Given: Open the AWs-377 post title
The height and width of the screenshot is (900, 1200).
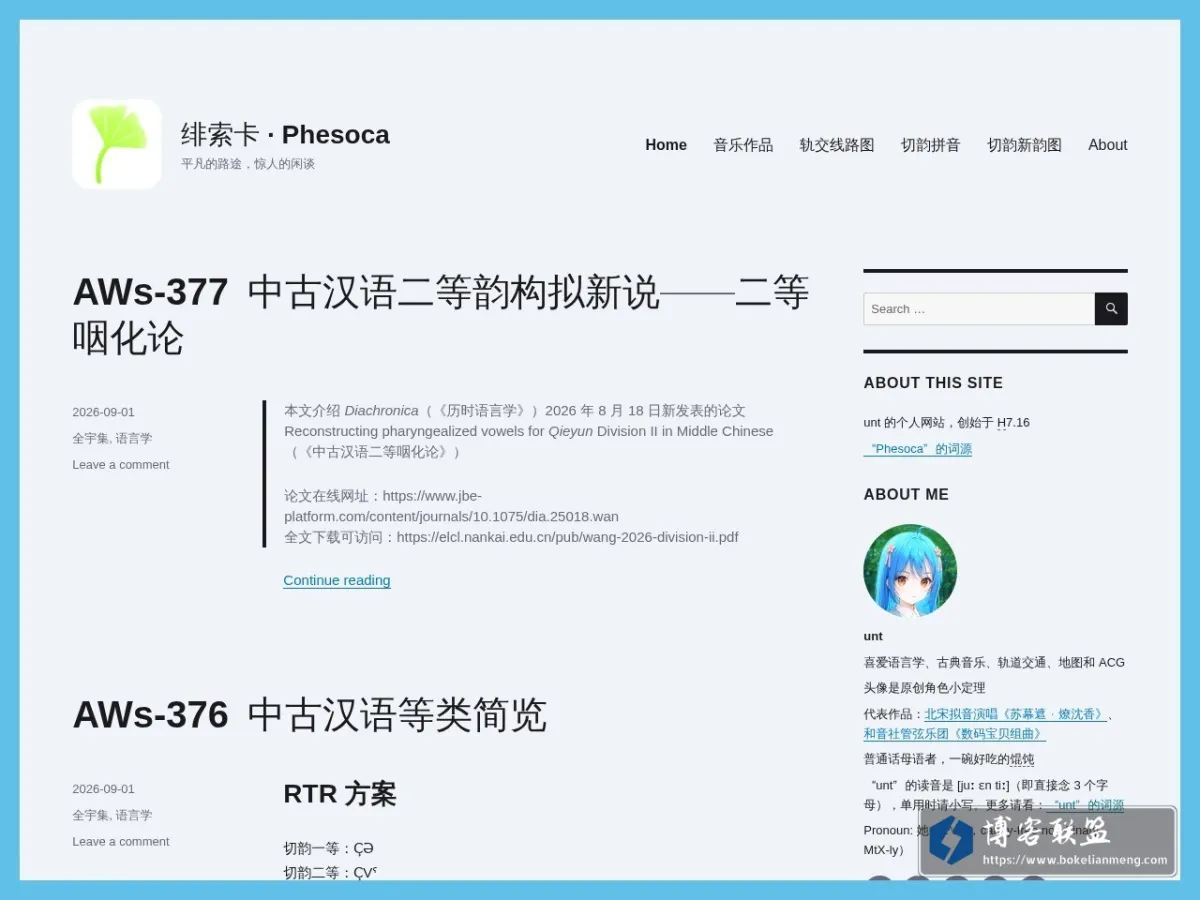Looking at the screenshot, I should click(441, 315).
